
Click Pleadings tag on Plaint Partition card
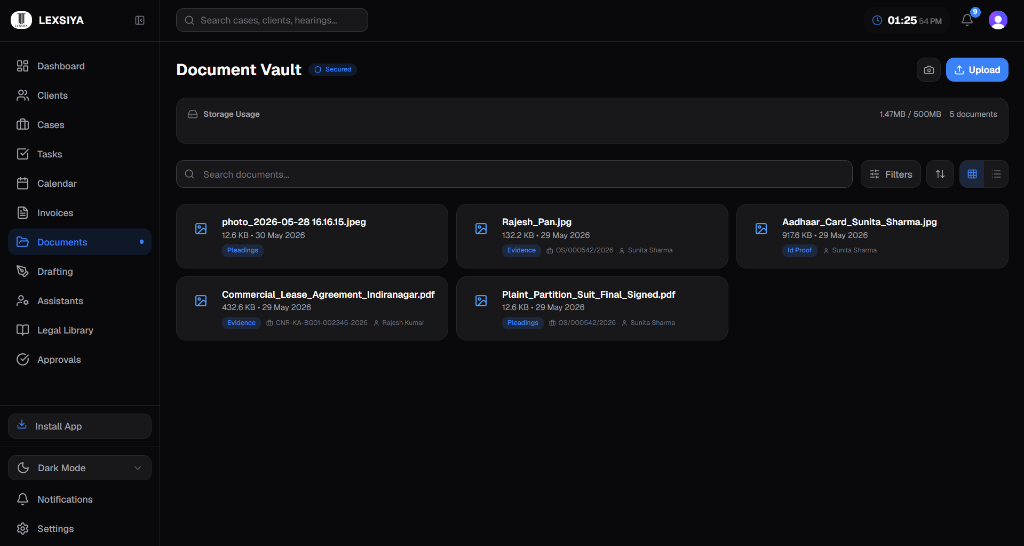click(523, 323)
